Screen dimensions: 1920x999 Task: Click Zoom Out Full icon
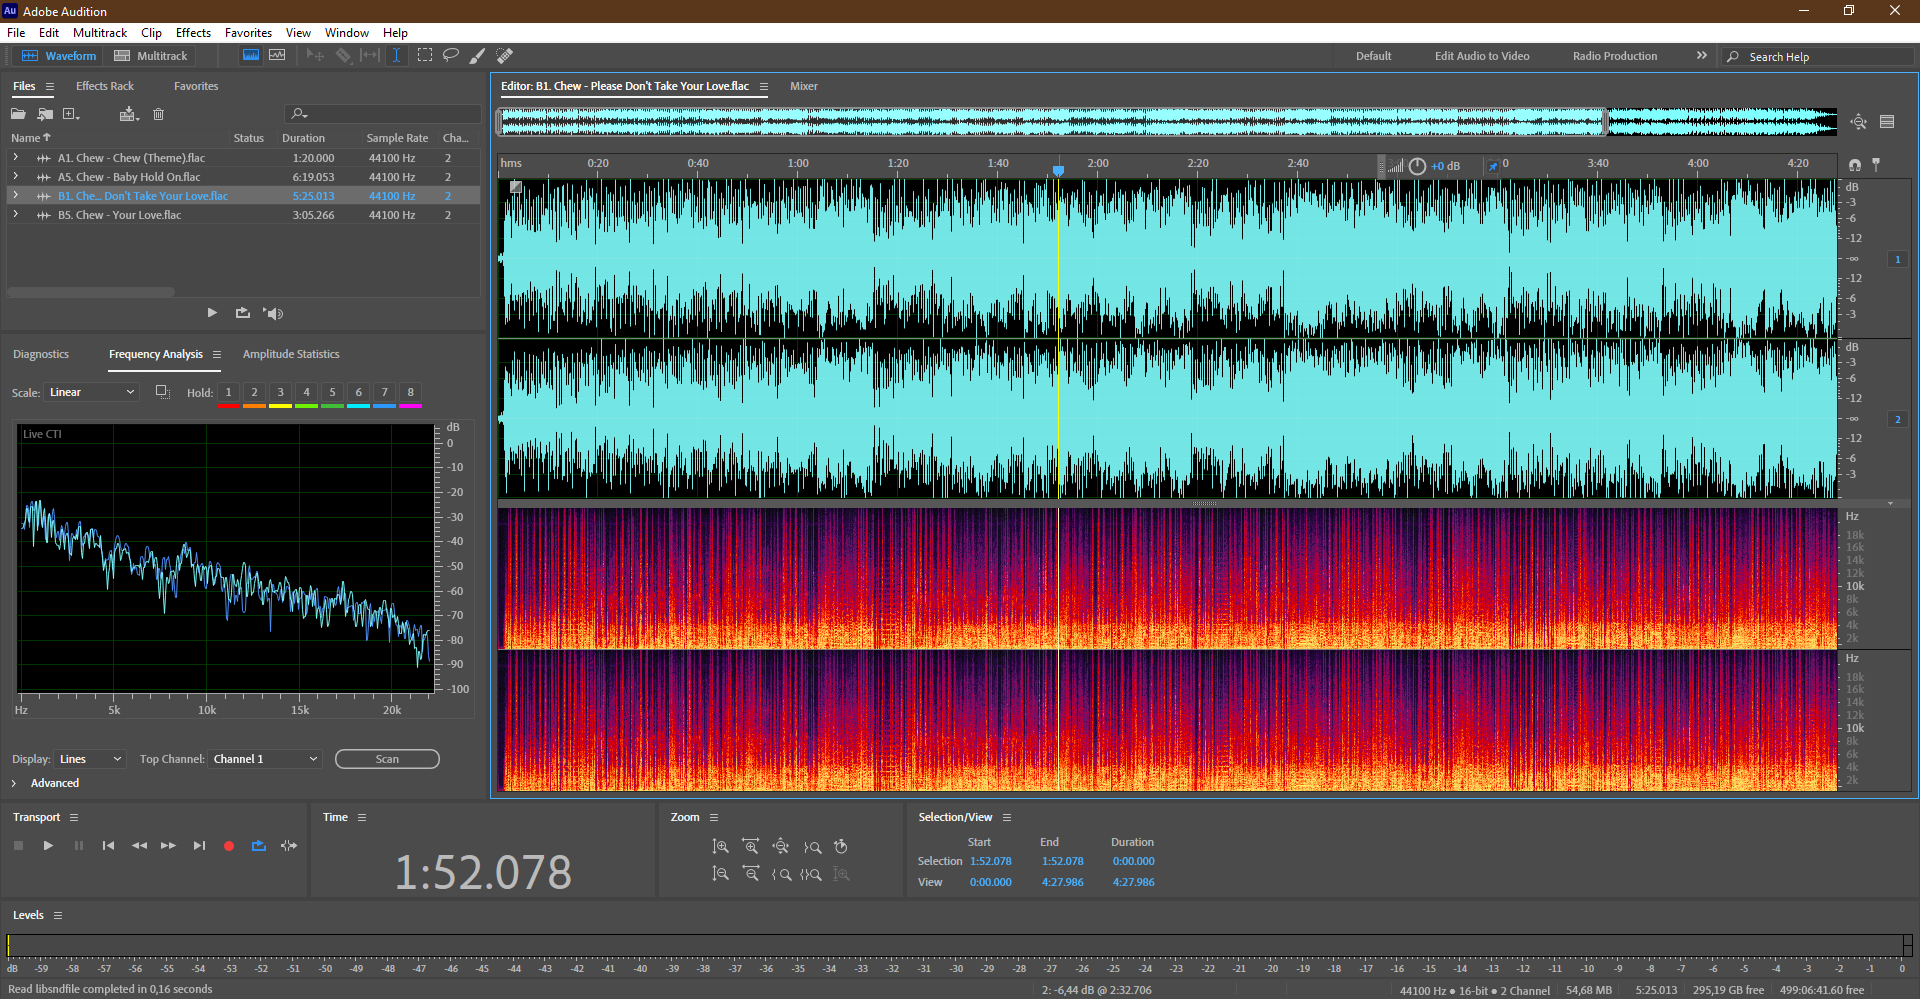(781, 847)
